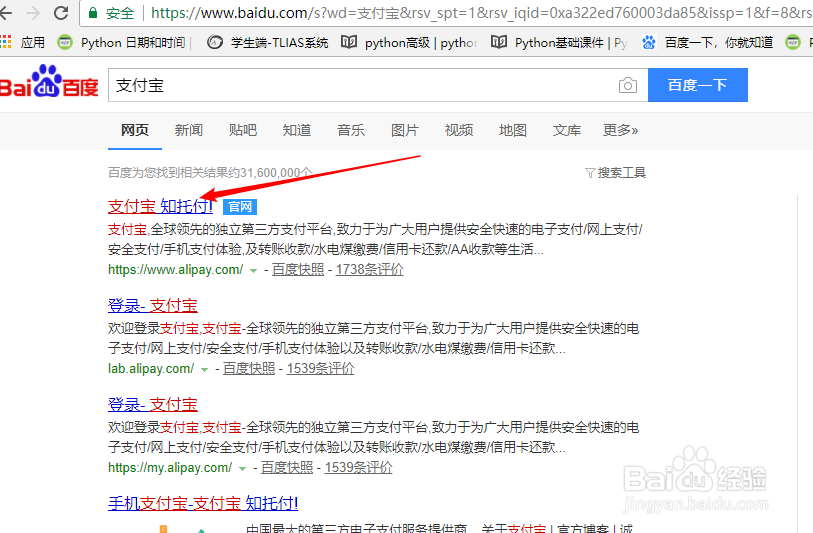The width and height of the screenshot is (813, 533).
Task: Click the Baidu logo
Action: 49,82
